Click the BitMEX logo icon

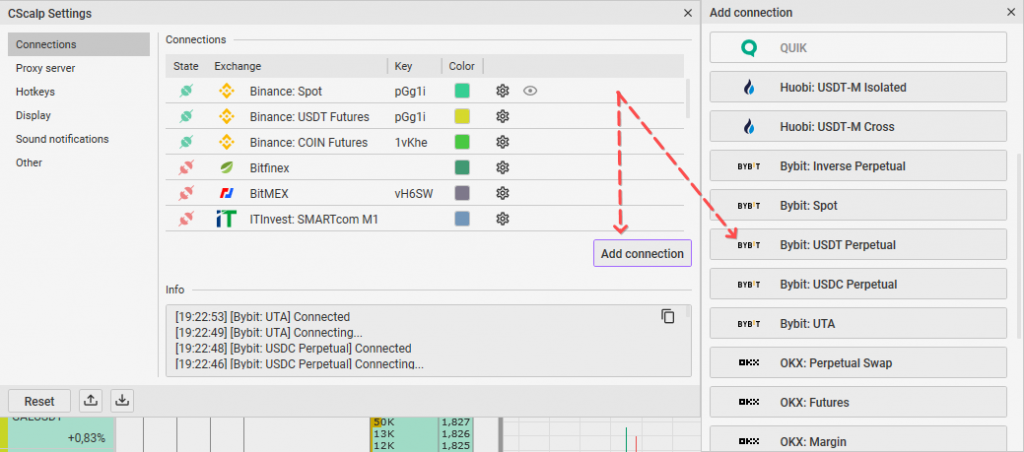coord(226,193)
